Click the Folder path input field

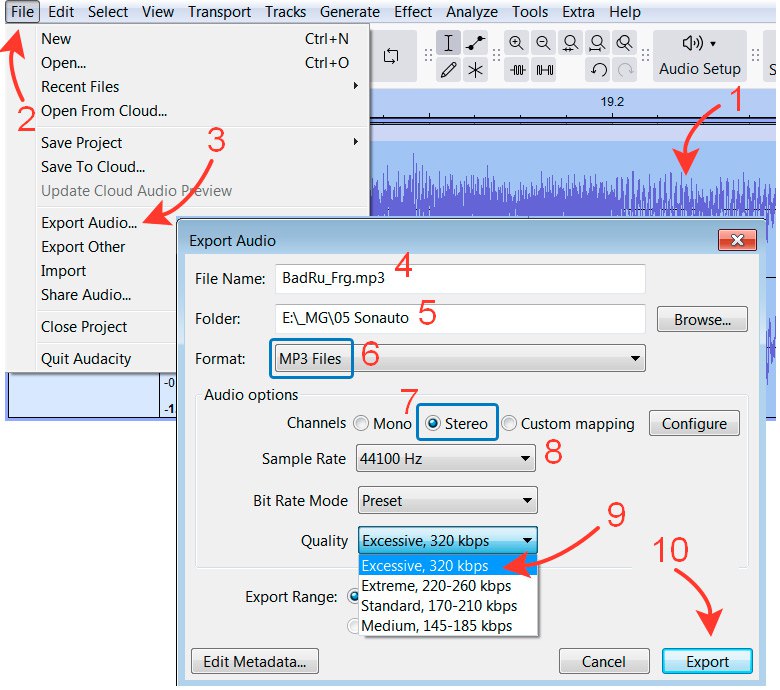pos(460,318)
